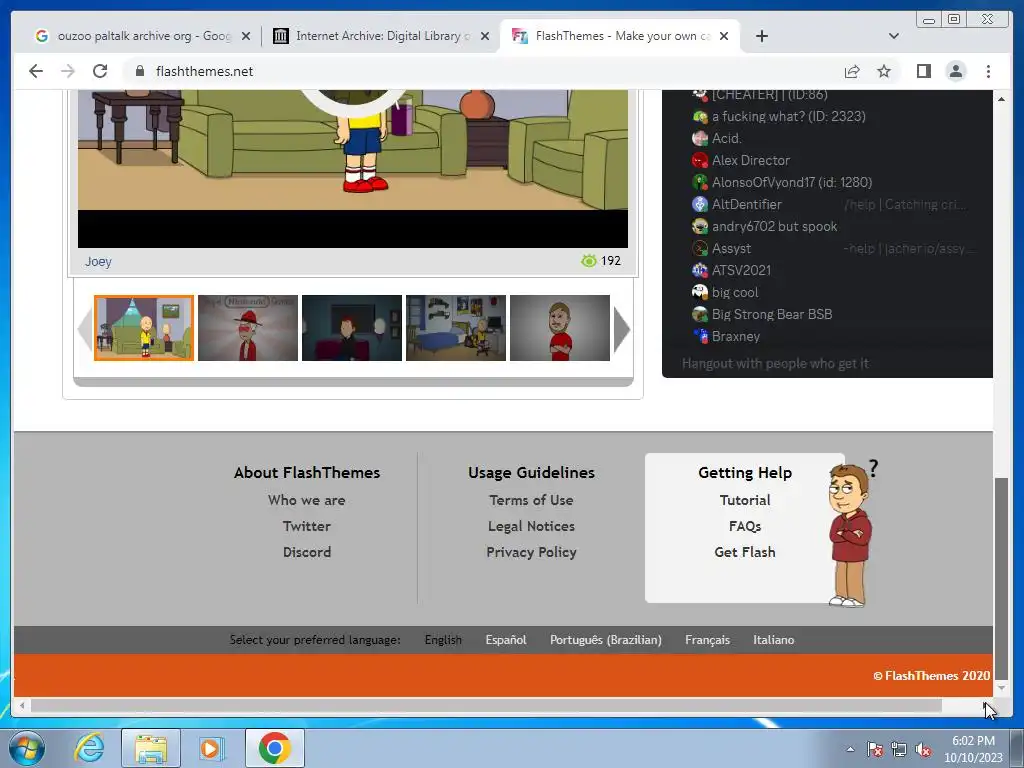The image size is (1024, 768).
Task: Bookmark this tab with star icon
Action: pyautogui.click(x=884, y=71)
